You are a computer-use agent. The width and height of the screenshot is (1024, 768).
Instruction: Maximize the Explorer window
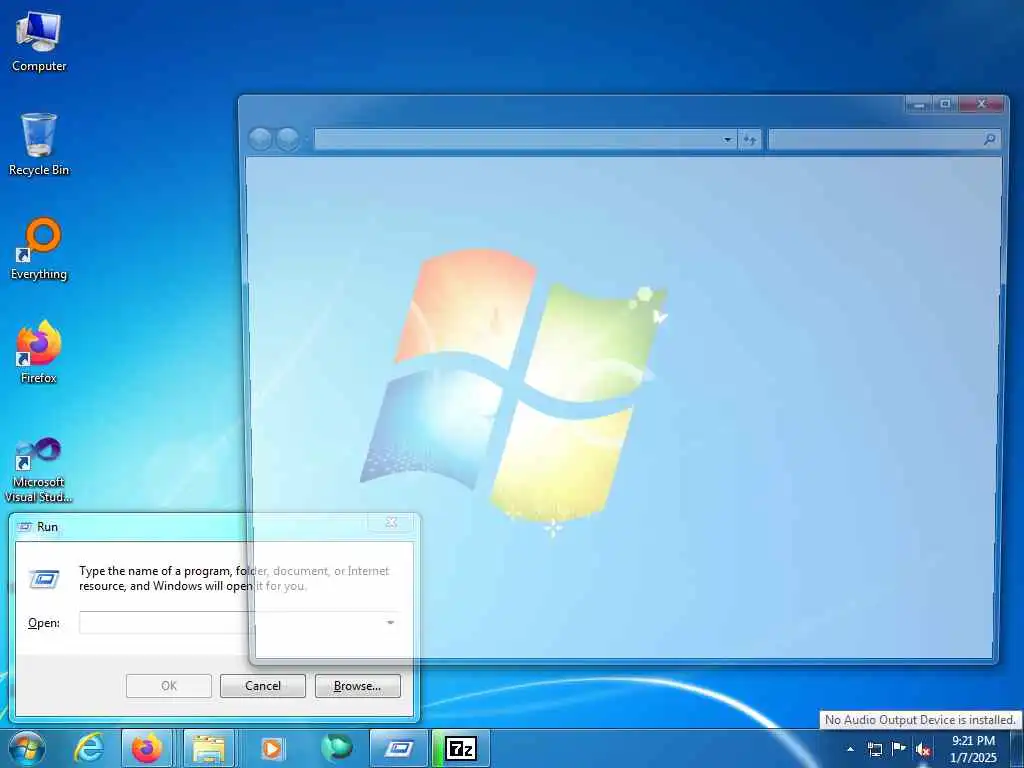(x=945, y=104)
